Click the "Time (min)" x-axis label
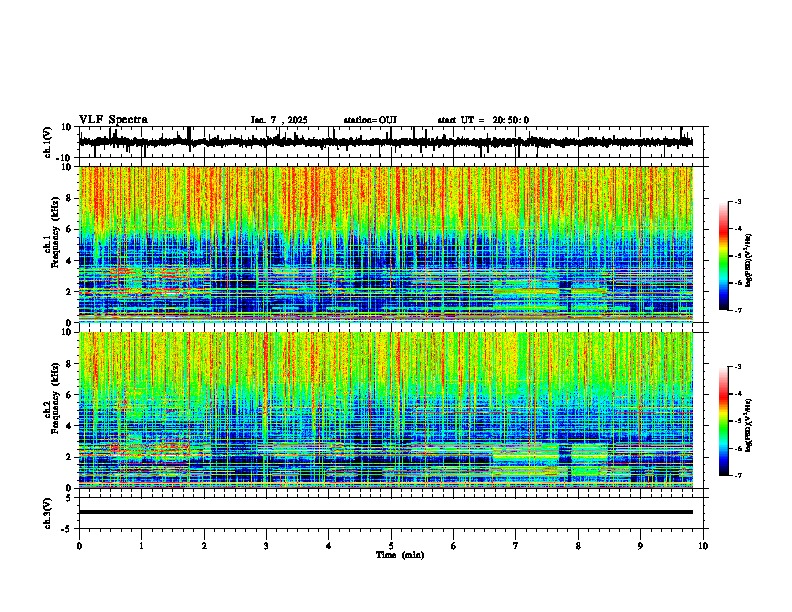Image resolution: width=792 pixels, height=612 pixels. coord(400,555)
